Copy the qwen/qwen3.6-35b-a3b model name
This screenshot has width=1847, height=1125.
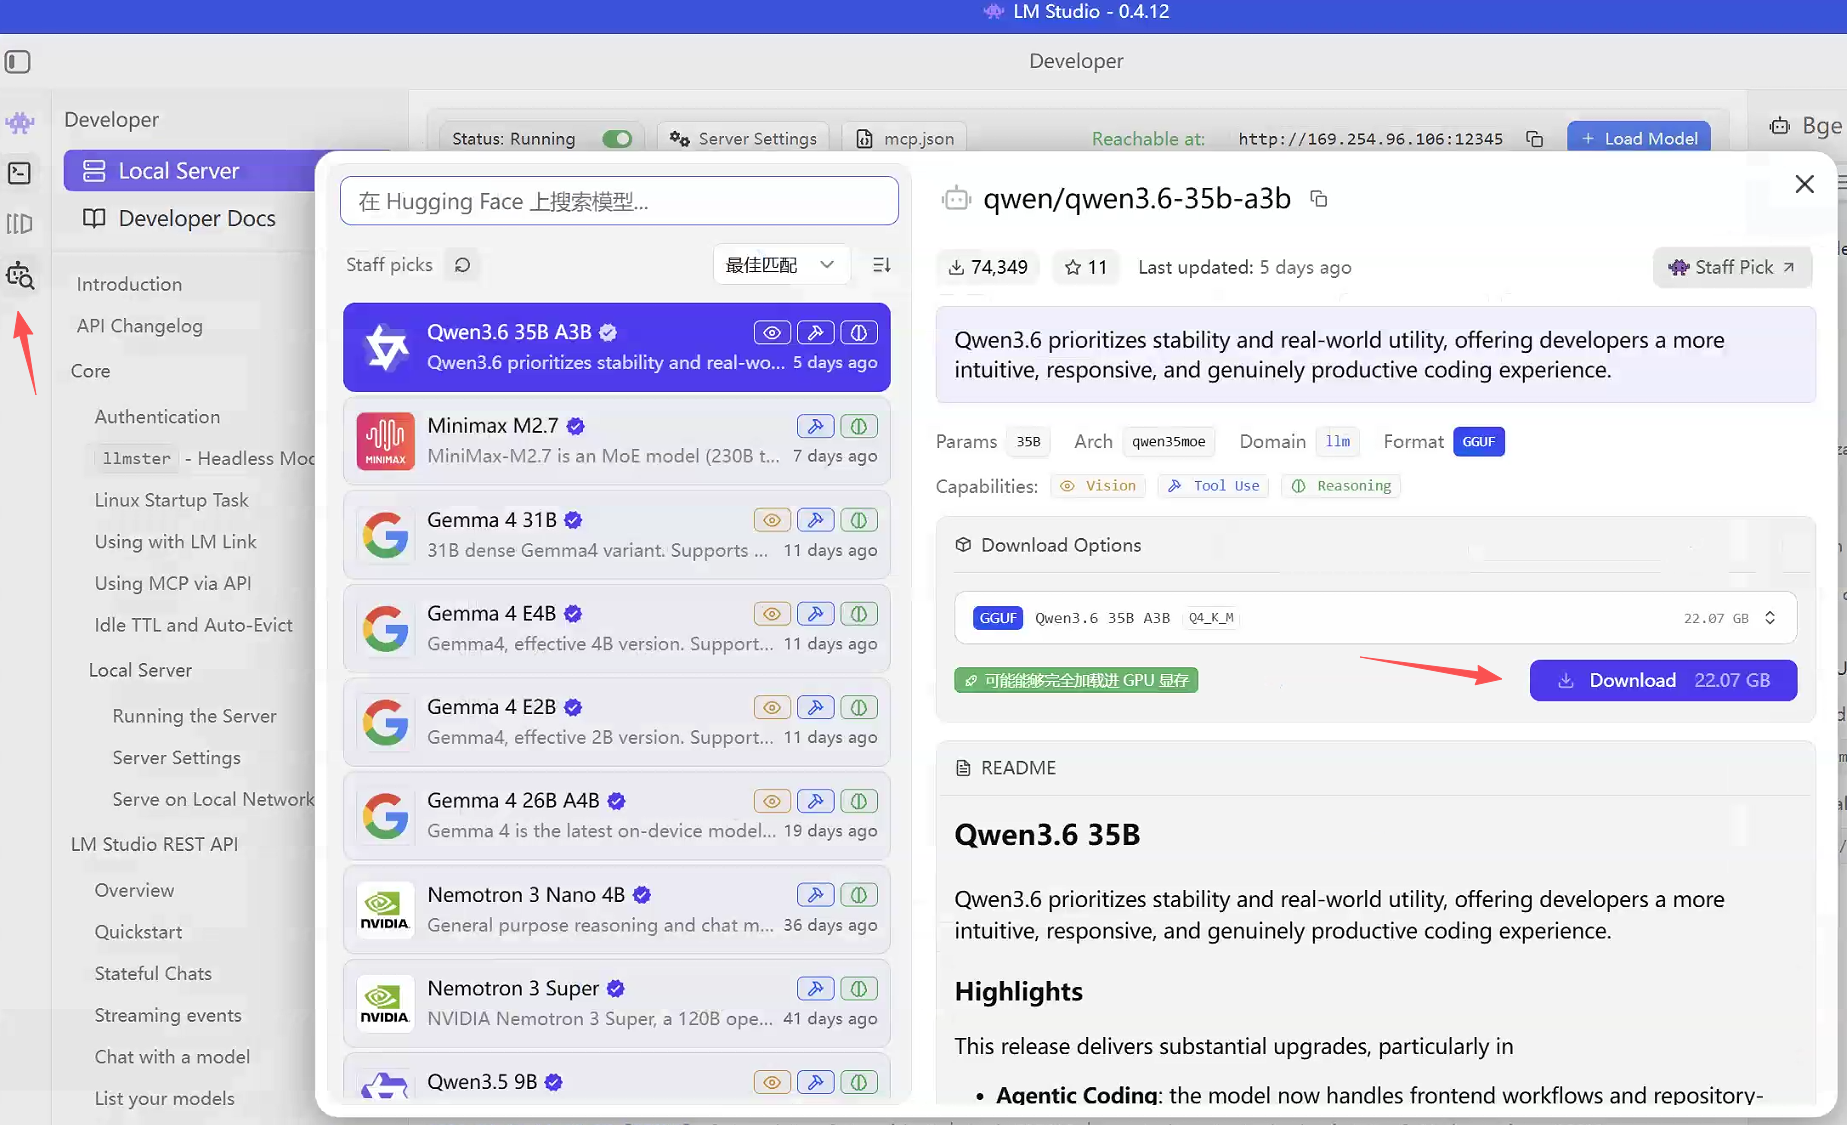click(x=1319, y=199)
